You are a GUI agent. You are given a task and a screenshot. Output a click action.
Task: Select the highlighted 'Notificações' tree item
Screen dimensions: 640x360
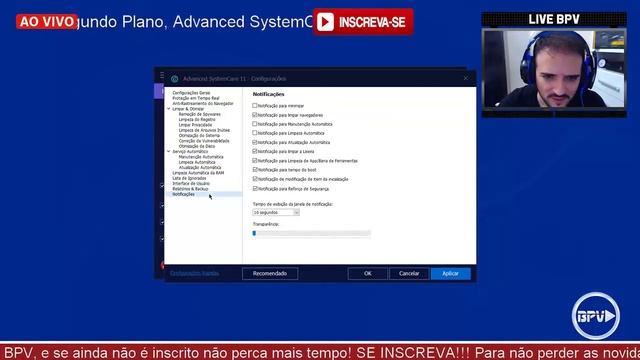(x=183, y=194)
